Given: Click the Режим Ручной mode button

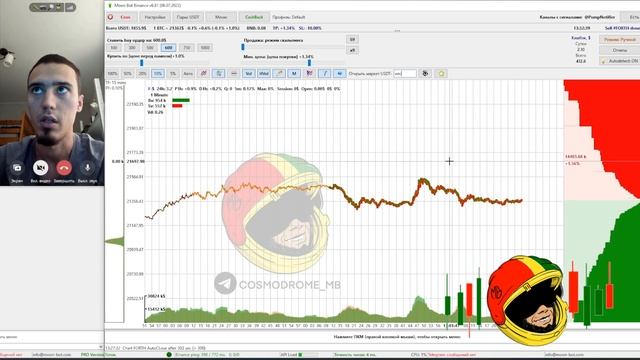Looking at the screenshot, I should [x=620, y=40].
